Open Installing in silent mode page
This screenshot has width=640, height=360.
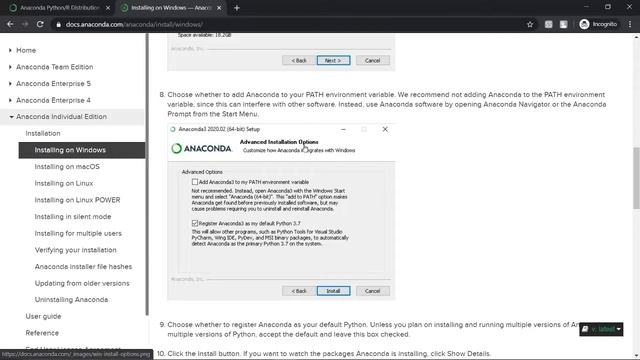coord(73,217)
